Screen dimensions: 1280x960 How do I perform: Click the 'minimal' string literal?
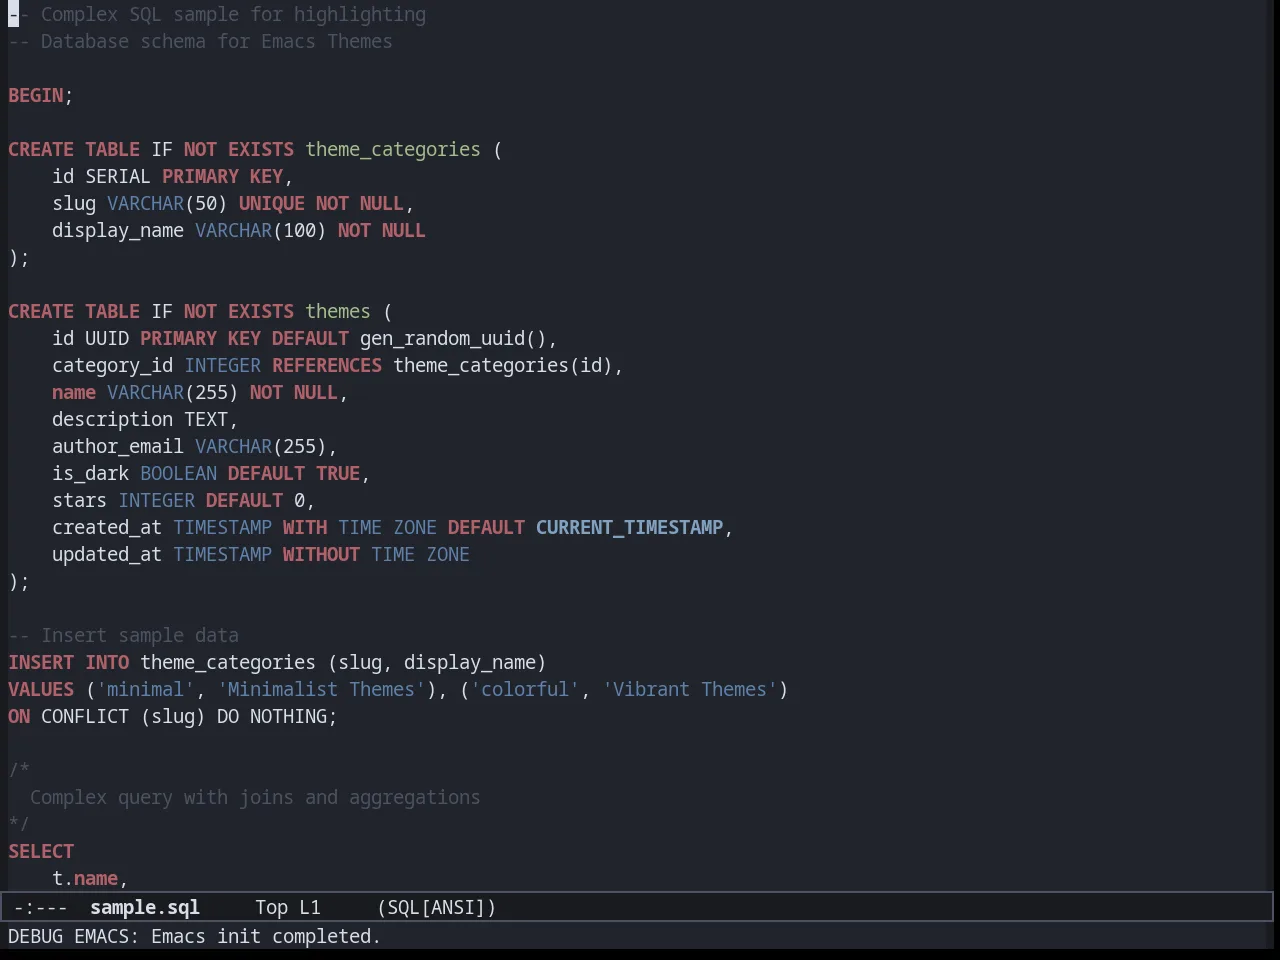[x=145, y=689]
